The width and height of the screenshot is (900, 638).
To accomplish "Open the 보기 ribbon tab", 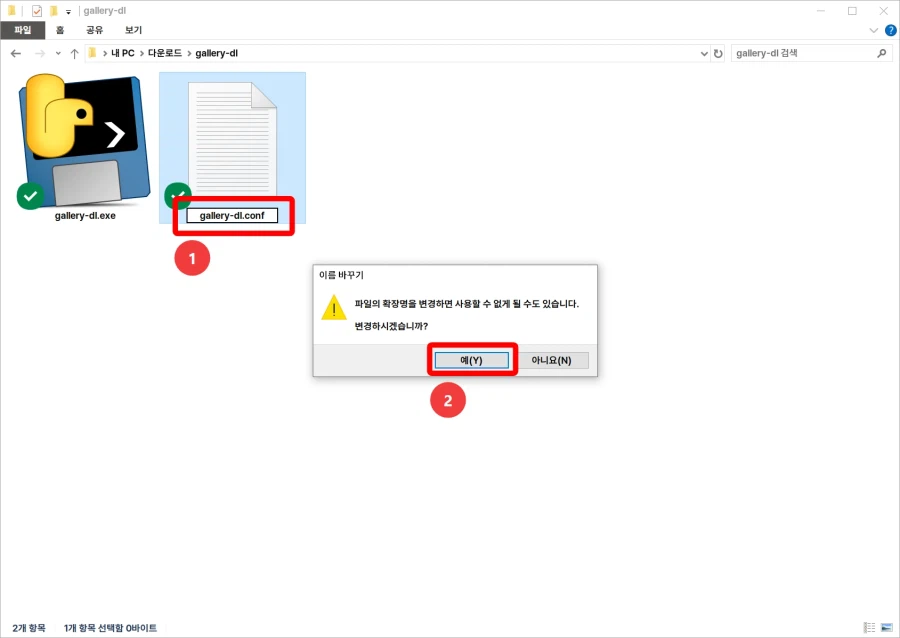I will coord(133,30).
